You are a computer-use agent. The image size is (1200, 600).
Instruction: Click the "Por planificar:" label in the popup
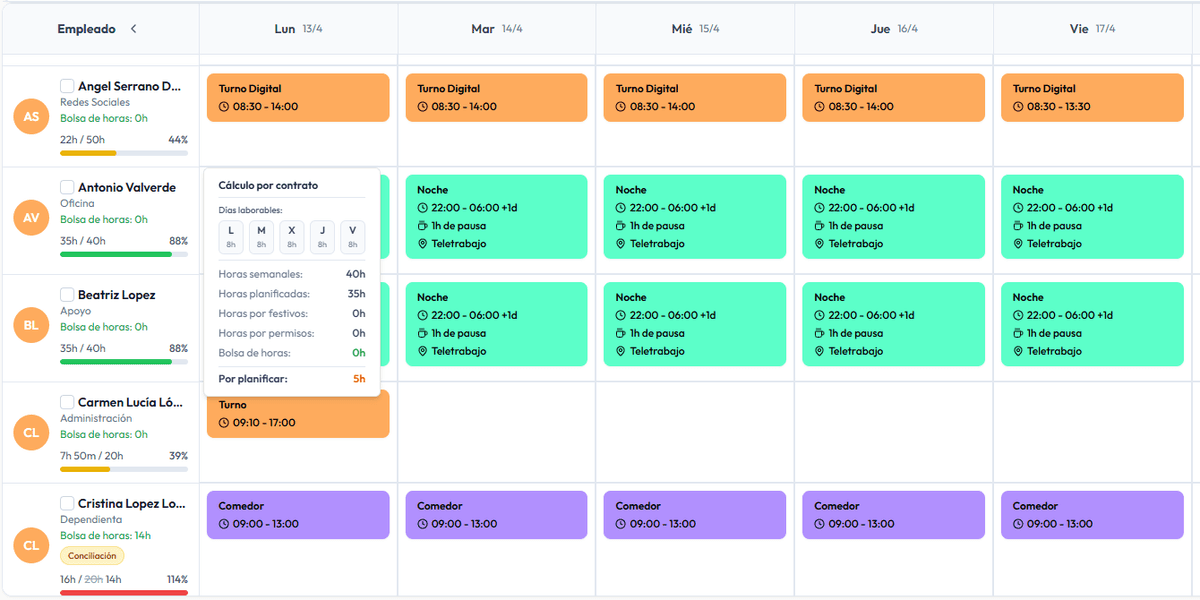click(253, 379)
